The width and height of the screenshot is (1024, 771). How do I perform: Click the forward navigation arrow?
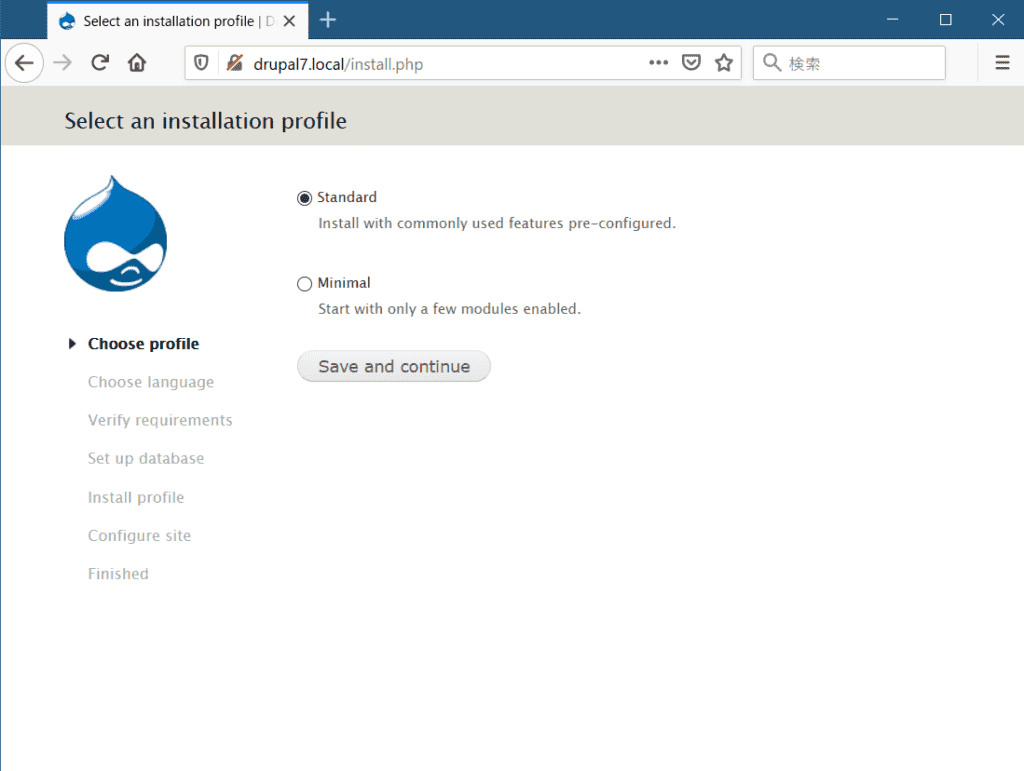(63, 63)
